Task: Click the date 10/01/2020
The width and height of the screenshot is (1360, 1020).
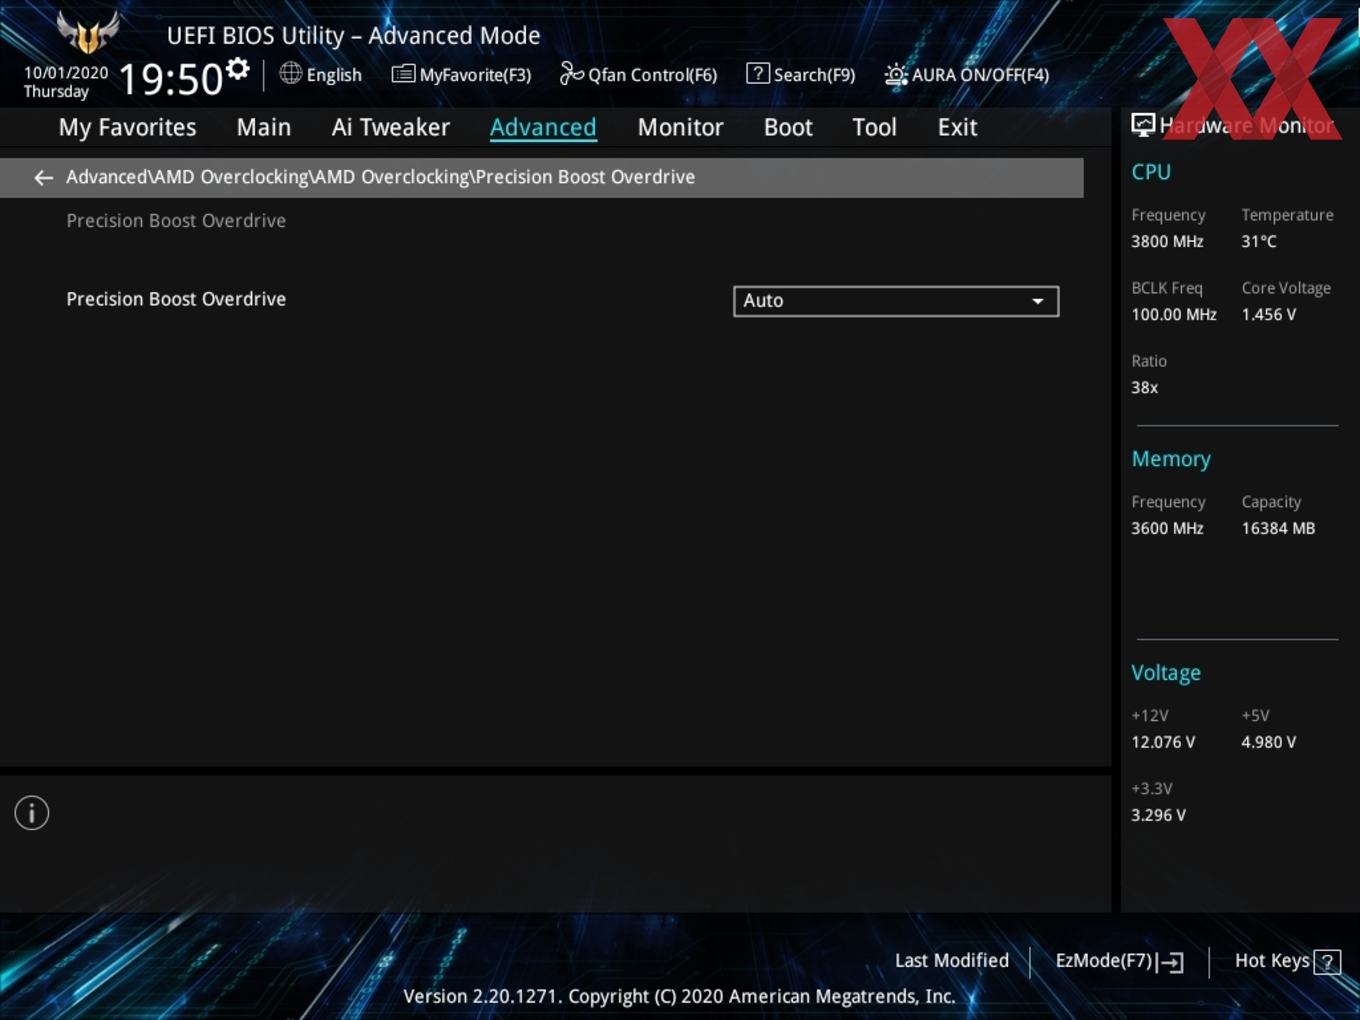Action: (66, 73)
